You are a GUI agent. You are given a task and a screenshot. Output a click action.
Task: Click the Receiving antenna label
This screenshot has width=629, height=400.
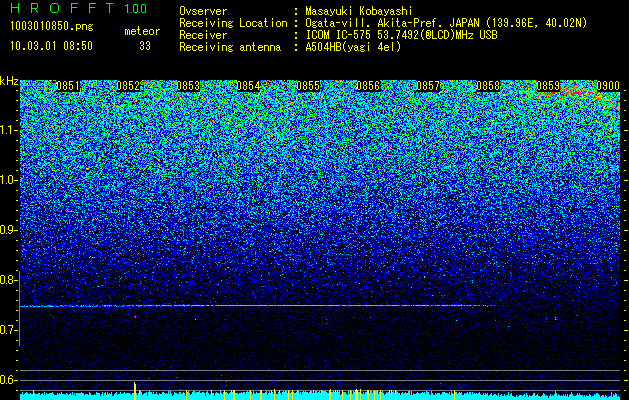(x=230, y=47)
